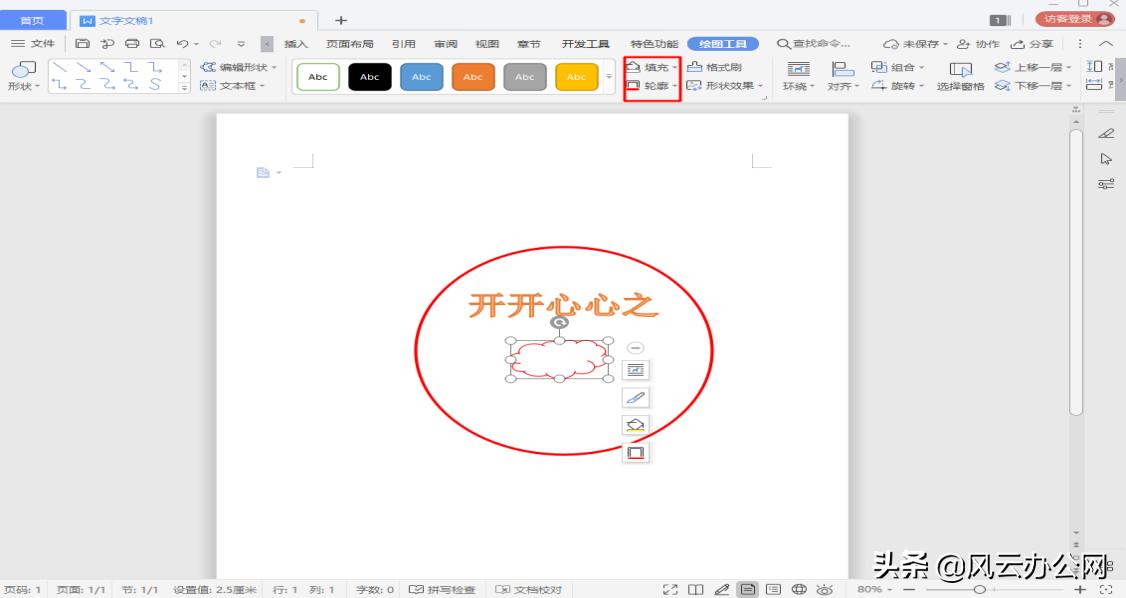Click the 首页 home tab button

32,20
